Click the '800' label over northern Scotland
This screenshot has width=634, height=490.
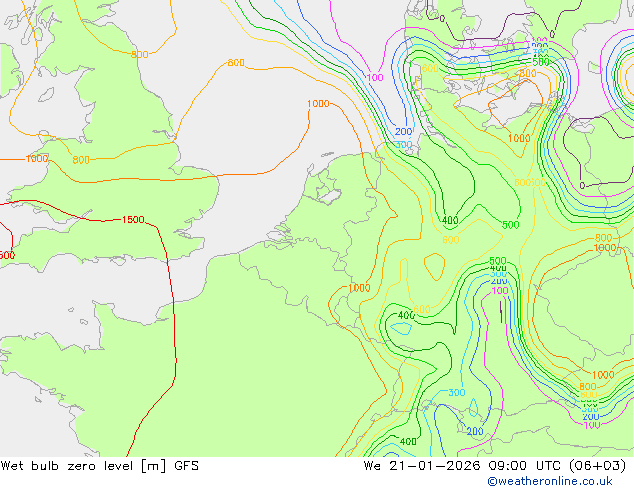tap(139, 54)
